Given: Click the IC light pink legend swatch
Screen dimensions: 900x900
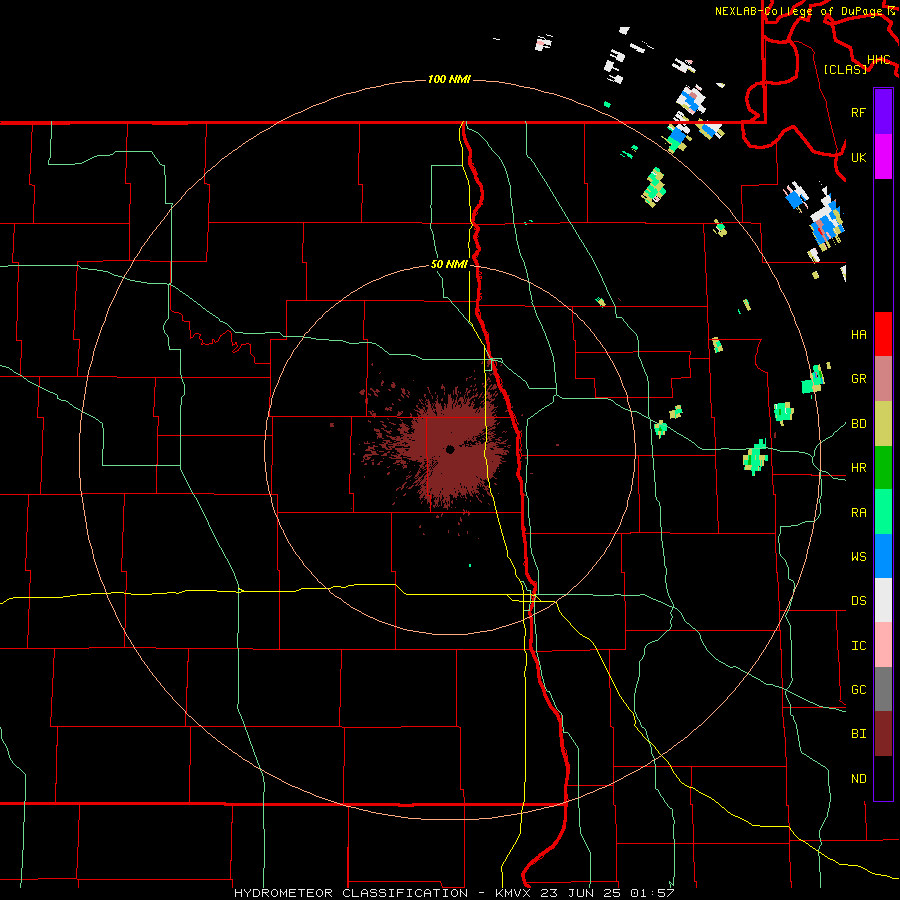Looking at the screenshot, I should (x=883, y=645).
